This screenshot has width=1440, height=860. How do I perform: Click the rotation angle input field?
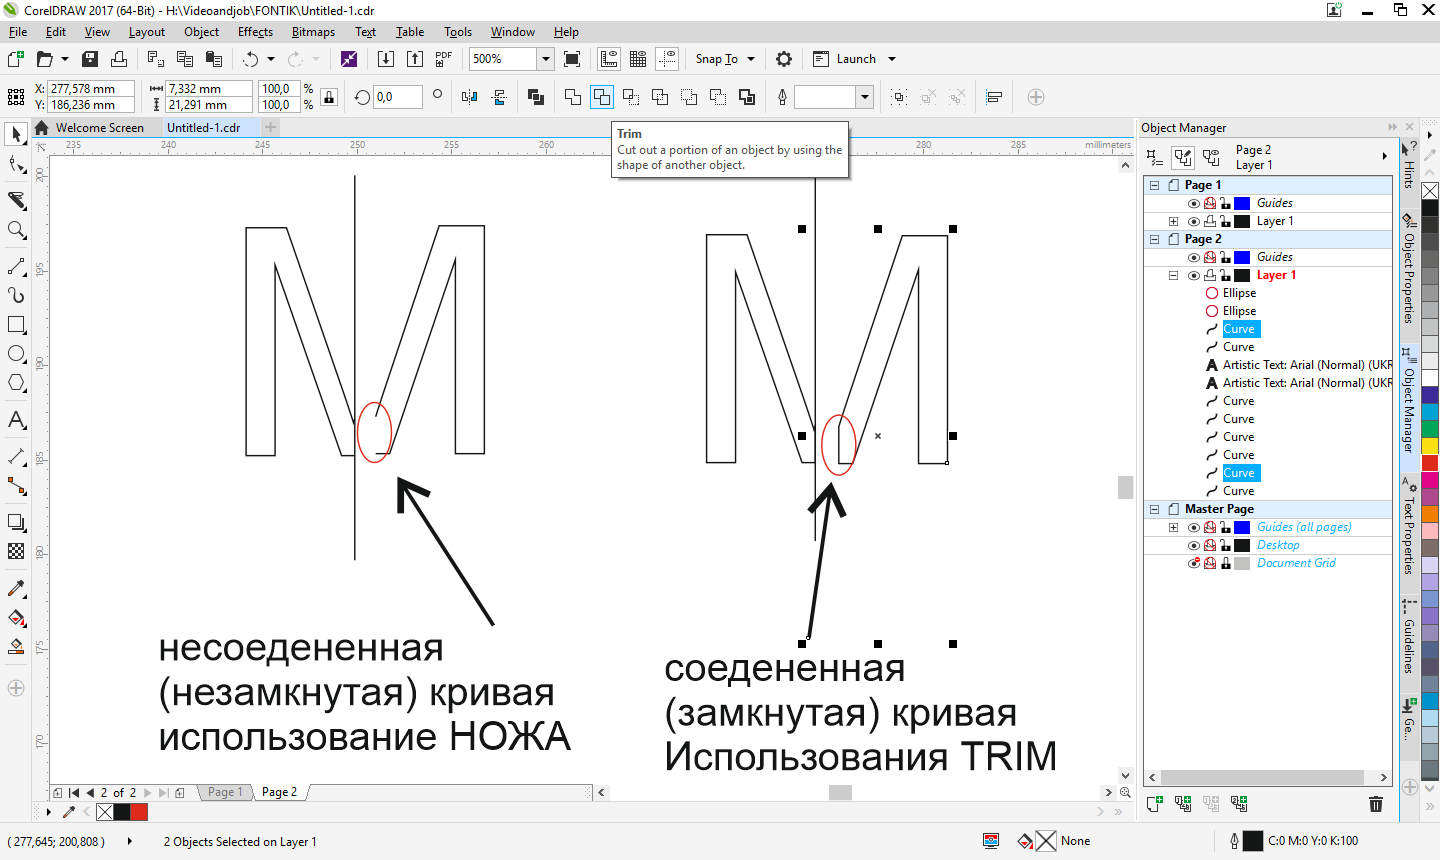[x=397, y=97]
